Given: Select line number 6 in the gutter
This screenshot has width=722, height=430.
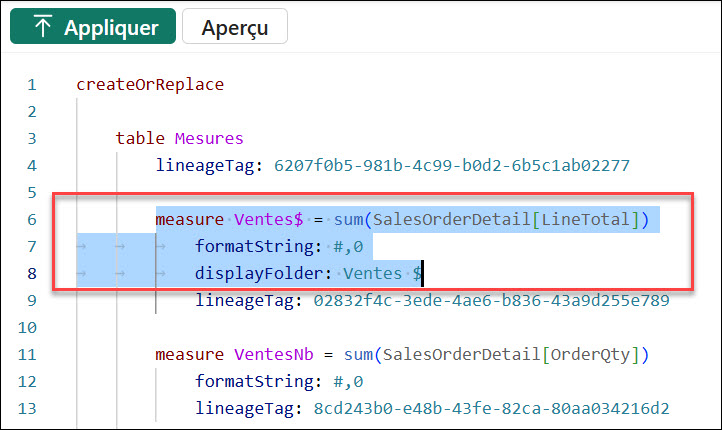Looking at the screenshot, I should click(32, 219).
